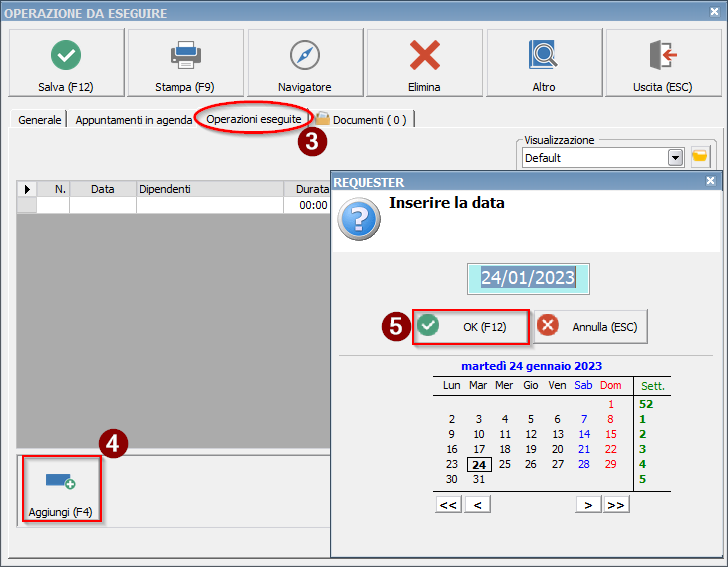Click the Stampa (F9) printer button
Image resolution: width=728 pixels, height=567 pixels.
(x=185, y=63)
